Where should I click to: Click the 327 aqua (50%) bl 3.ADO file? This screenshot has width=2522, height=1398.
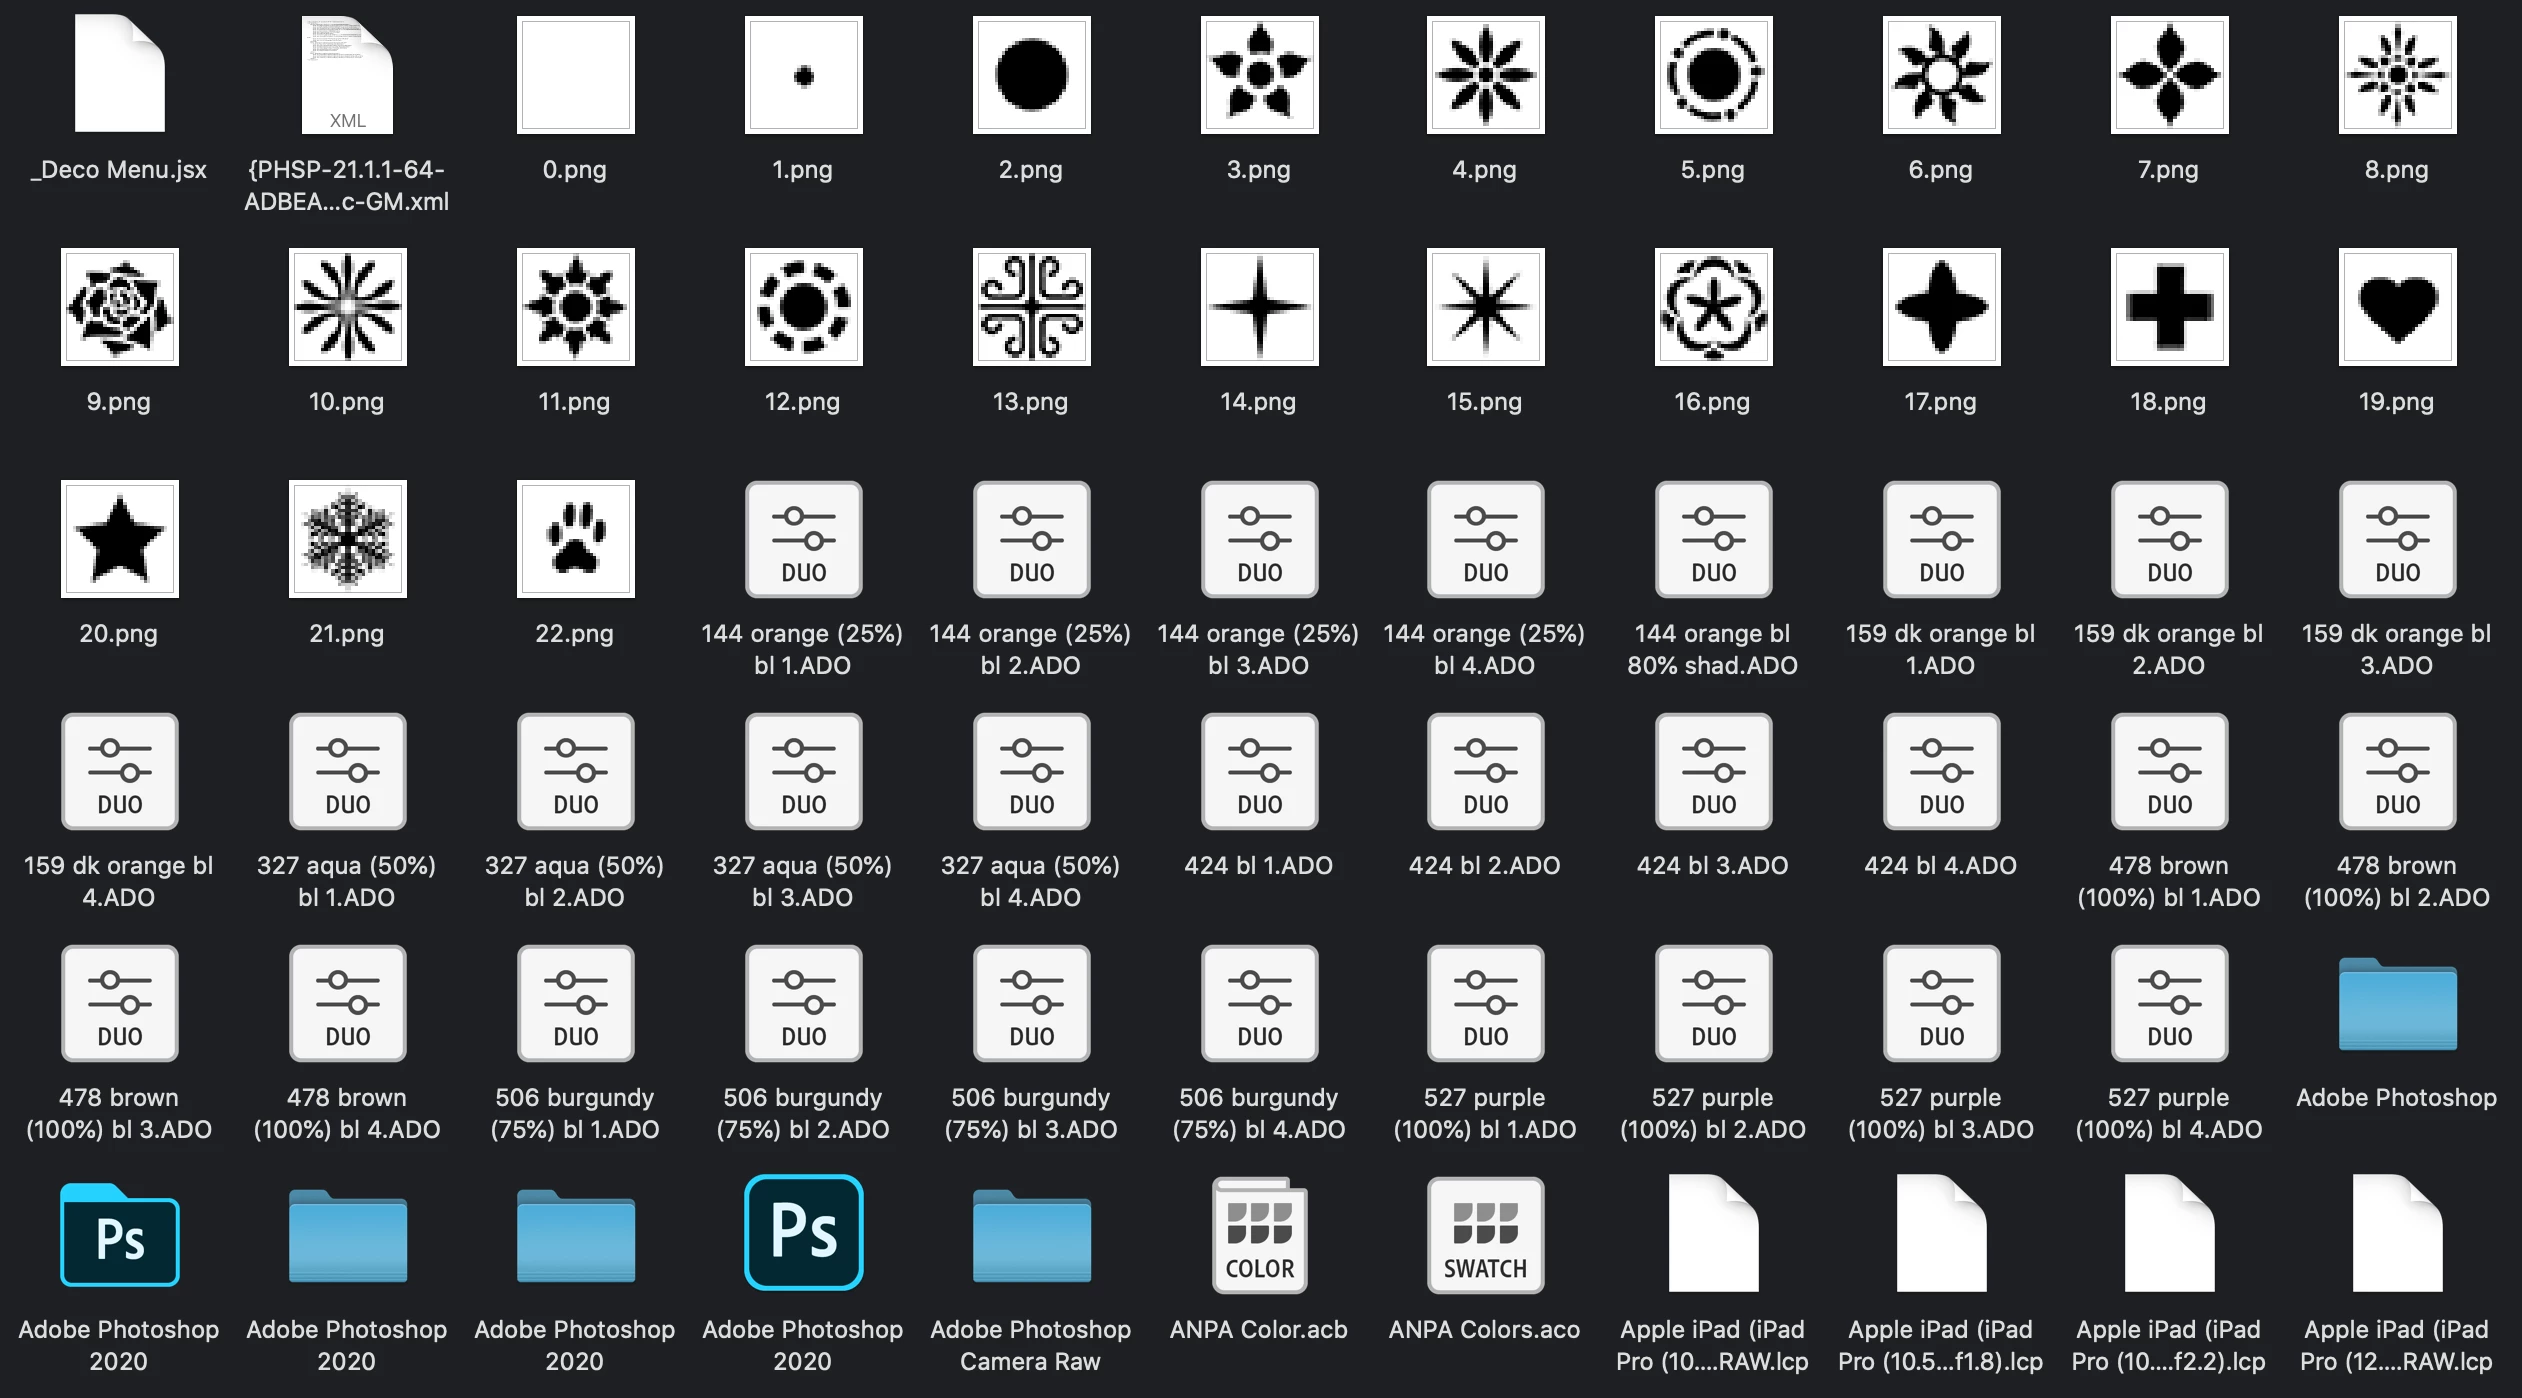(x=803, y=772)
